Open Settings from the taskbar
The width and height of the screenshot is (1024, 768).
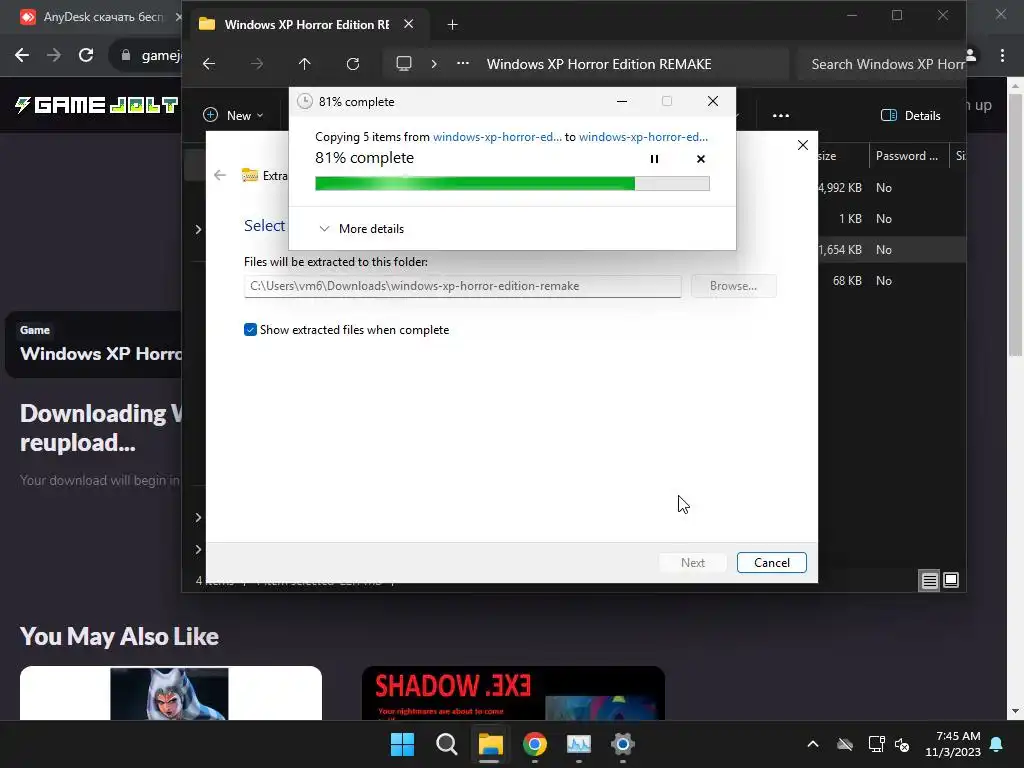pyautogui.click(x=622, y=744)
